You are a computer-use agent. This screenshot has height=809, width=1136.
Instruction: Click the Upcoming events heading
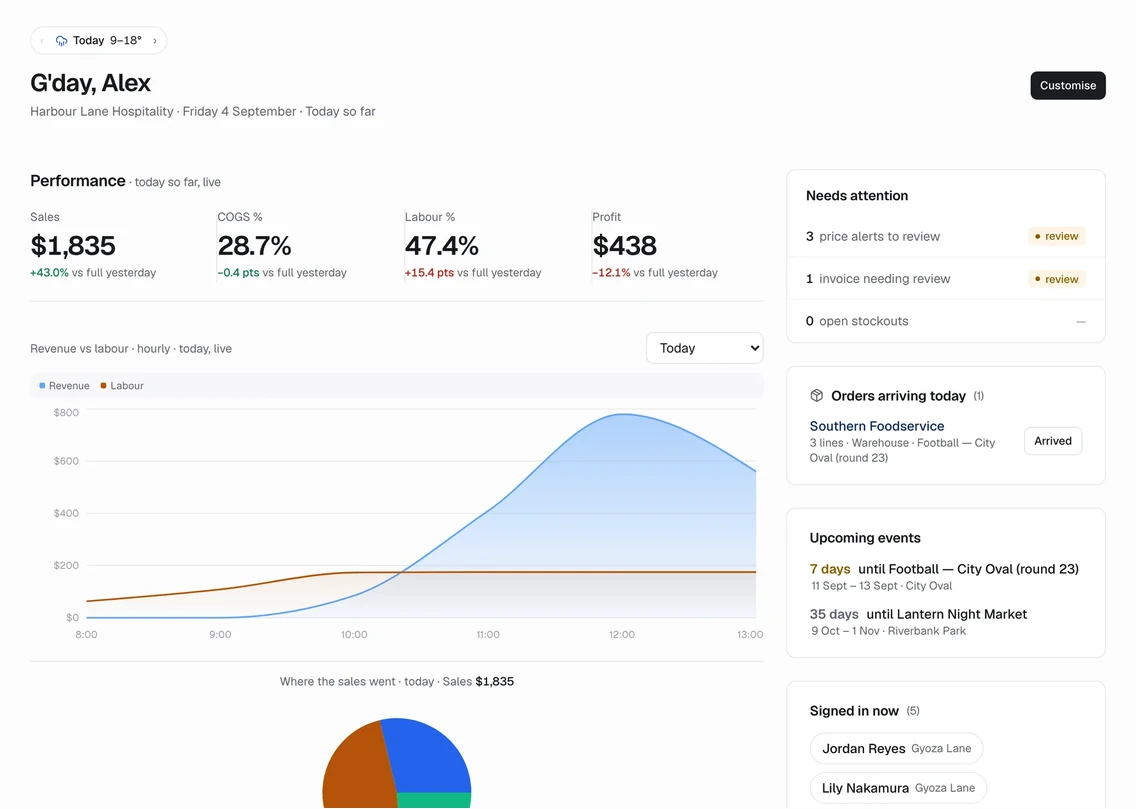pyautogui.click(x=865, y=538)
